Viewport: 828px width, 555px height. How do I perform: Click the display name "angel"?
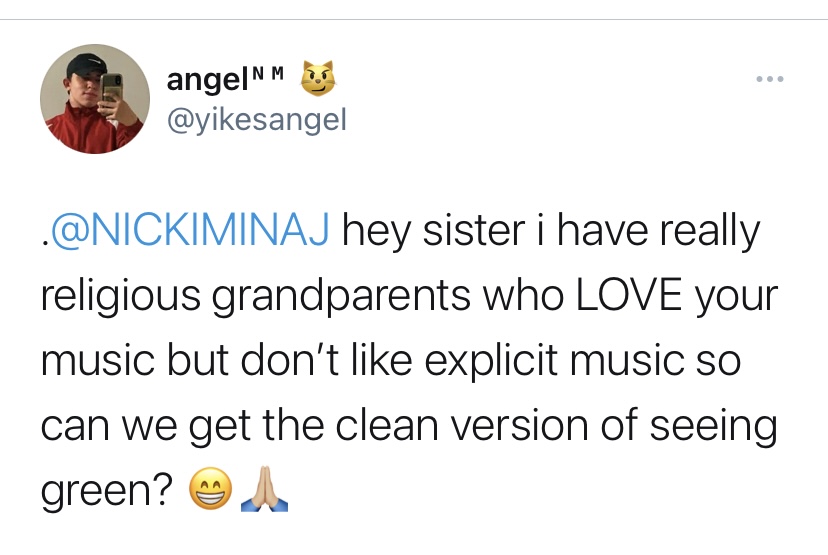pyautogui.click(x=207, y=80)
